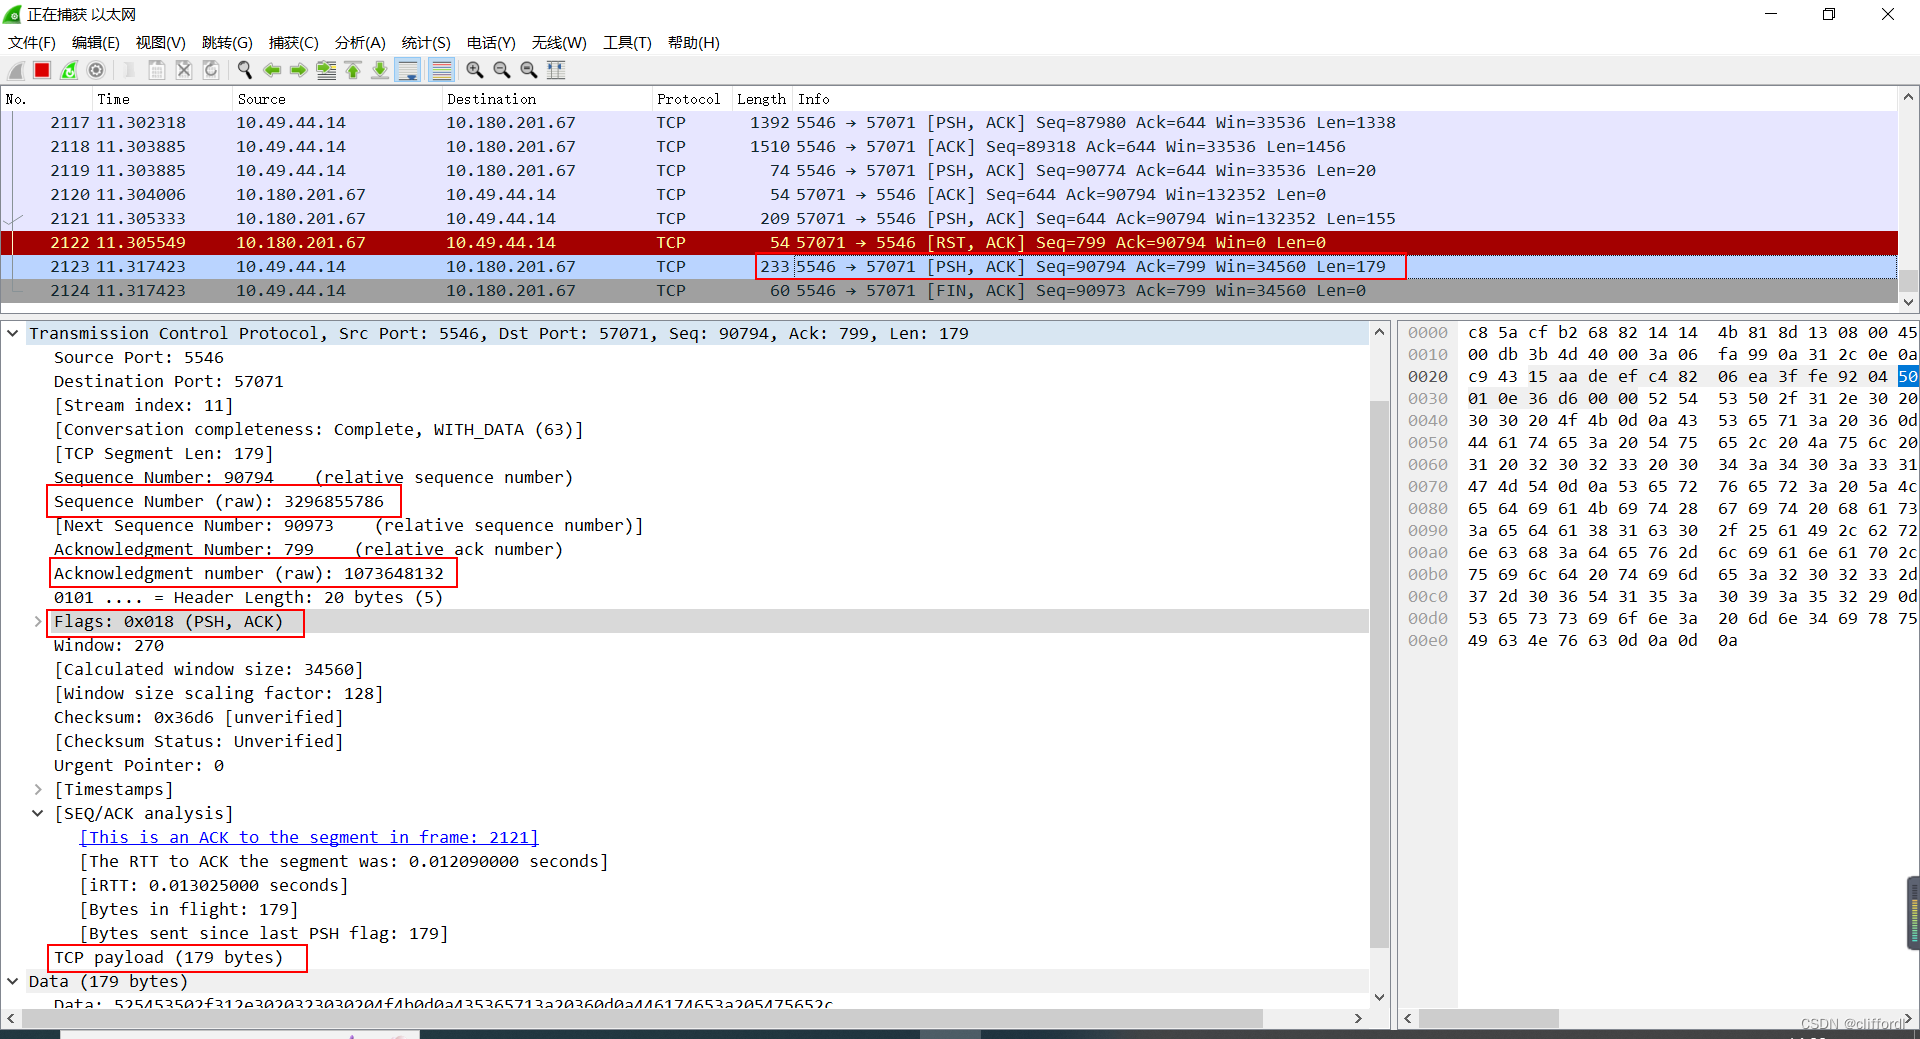This screenshot has width=1920, height=1039.
Task: Reset text to normal size
Action: 529,70
